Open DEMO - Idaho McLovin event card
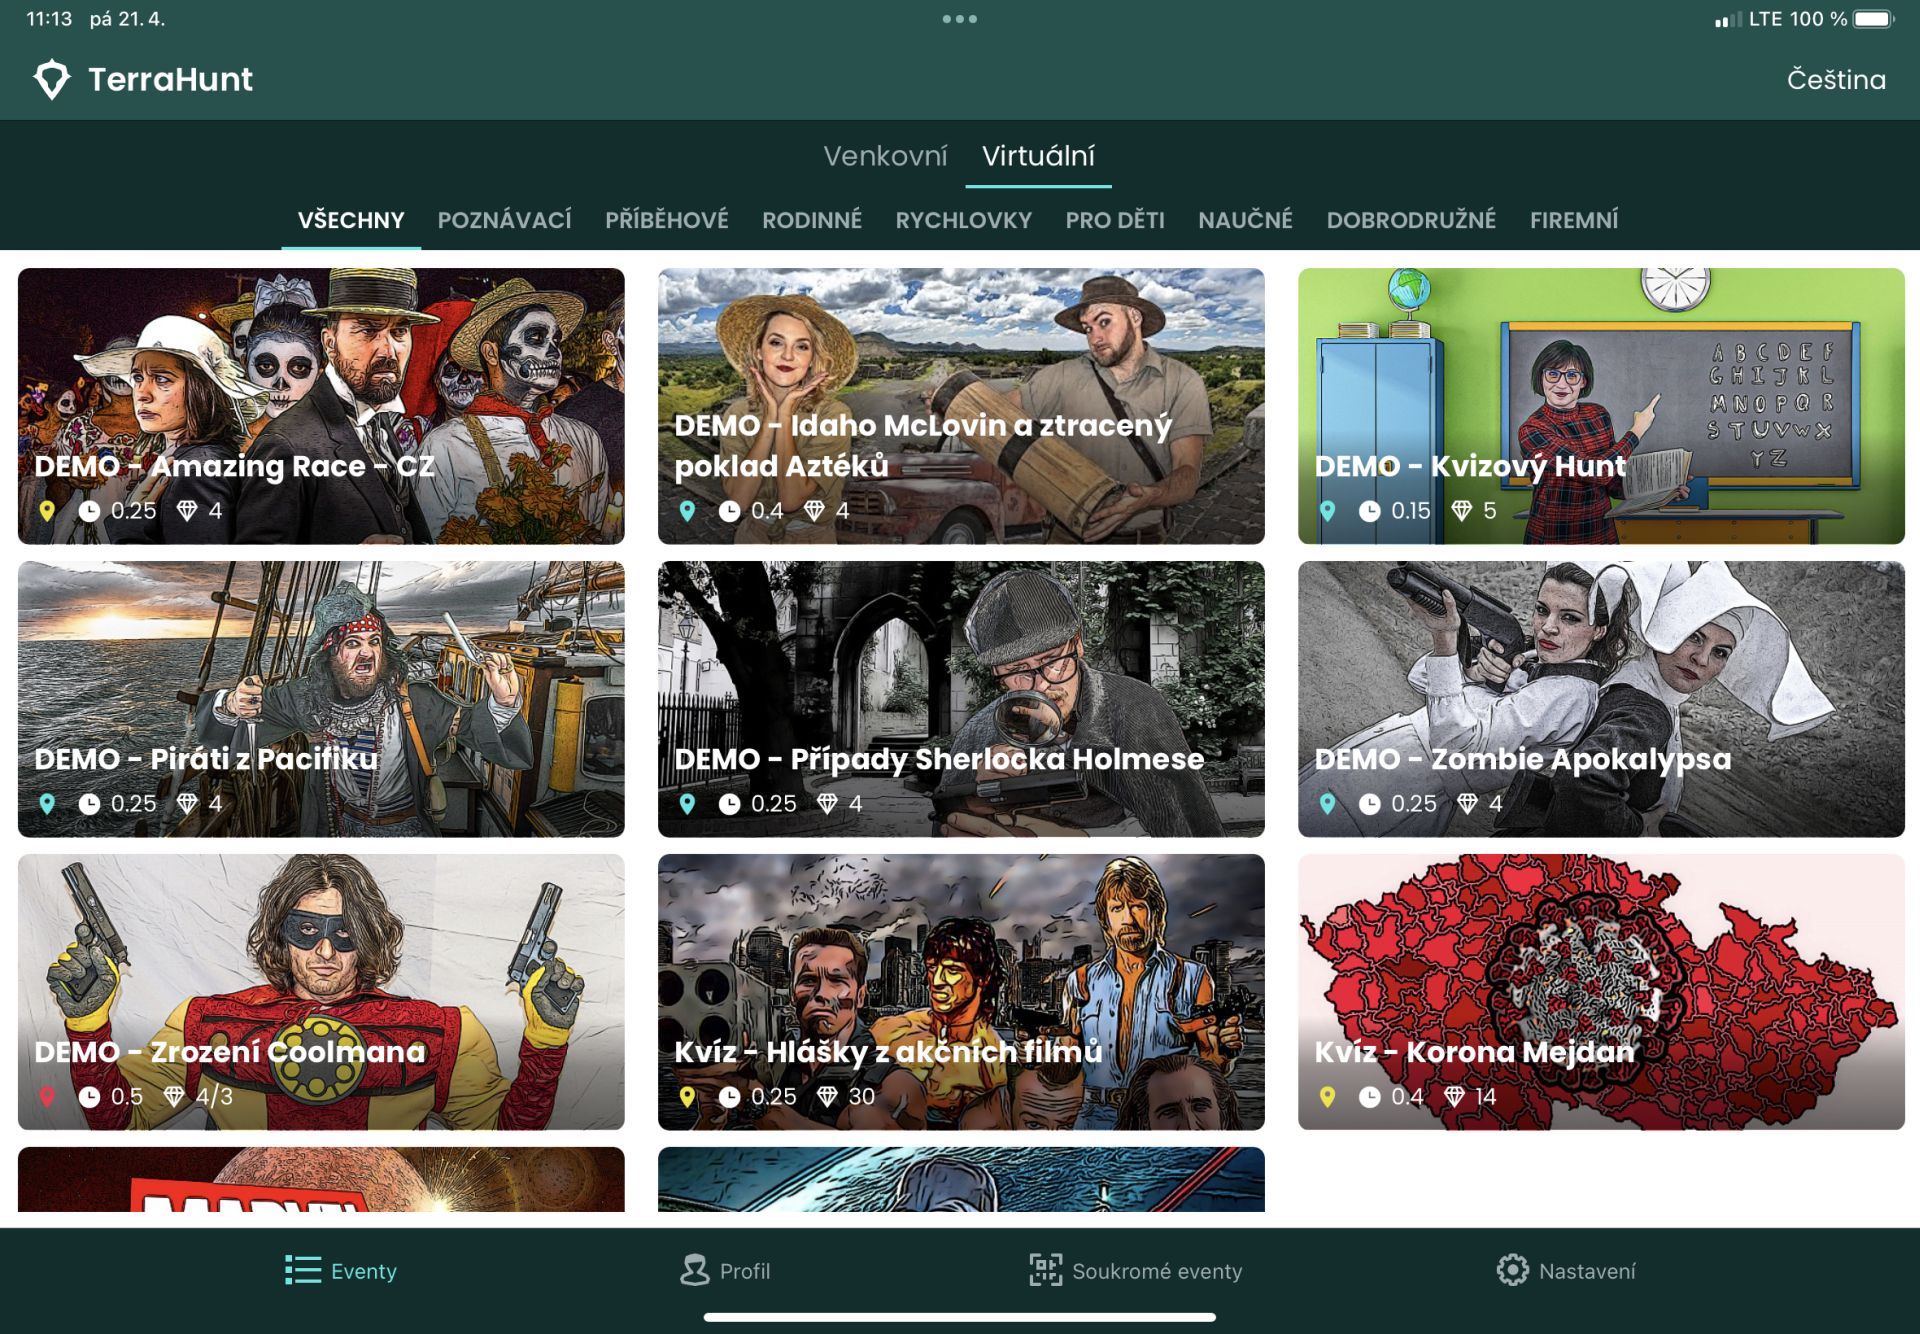This screenshot has width=1920, height=1334. [961, 406]
